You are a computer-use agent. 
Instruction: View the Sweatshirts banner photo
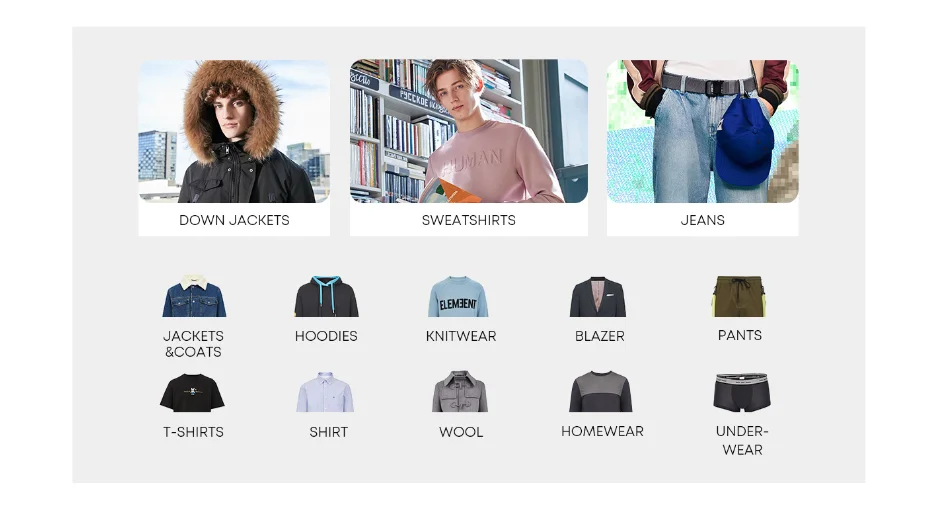[469, 131]
